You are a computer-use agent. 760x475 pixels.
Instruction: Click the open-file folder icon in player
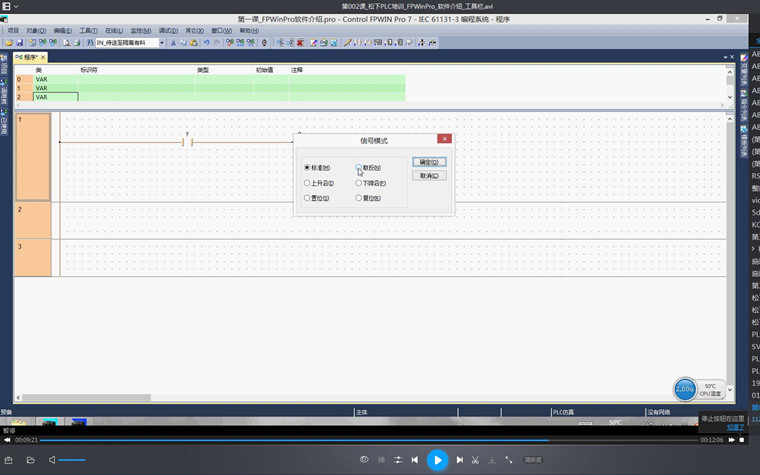pos(31,460)
